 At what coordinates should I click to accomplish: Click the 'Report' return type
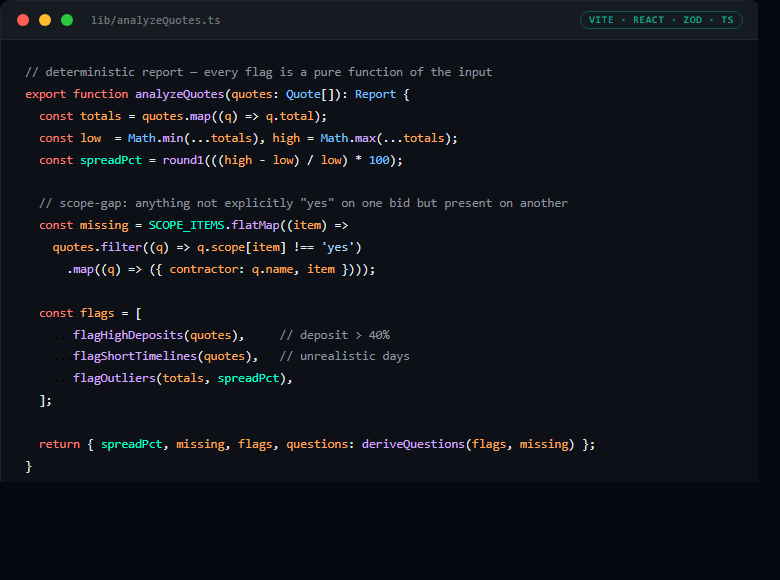pos(376,95)
